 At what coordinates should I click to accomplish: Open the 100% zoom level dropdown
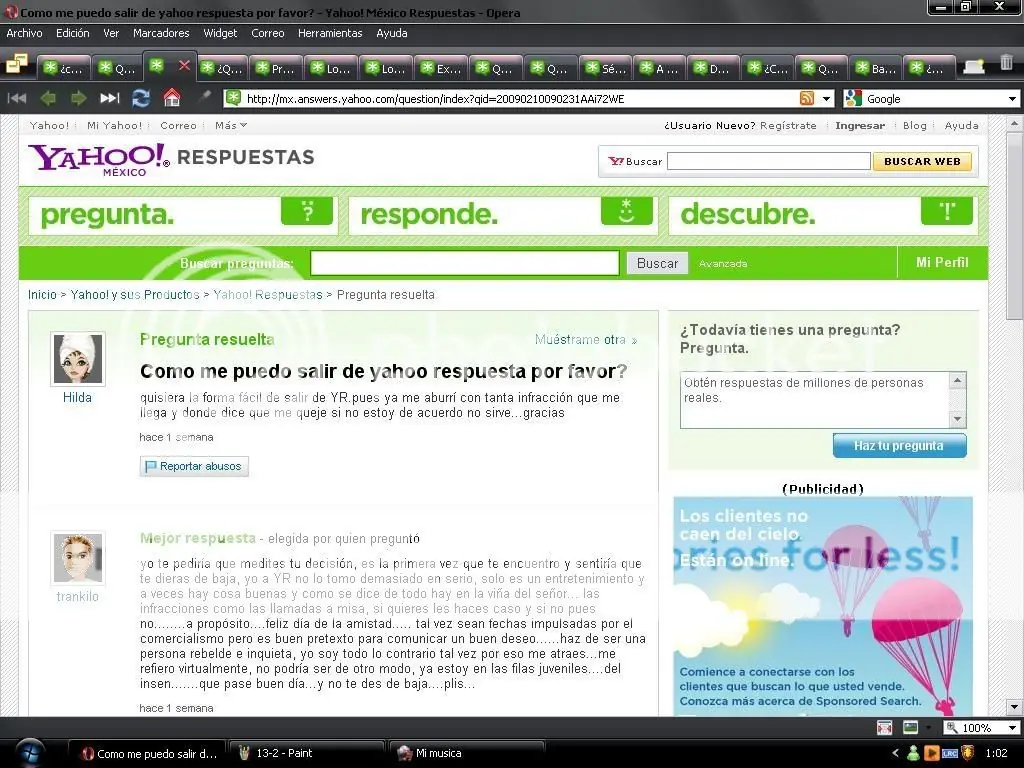pos(1012,728)
